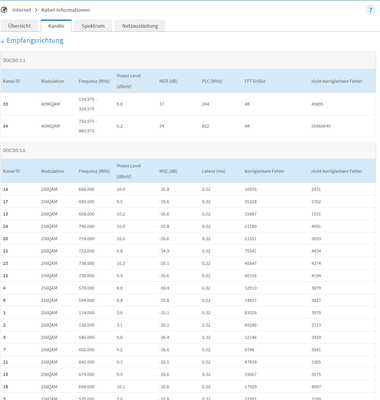The width and height of the screenshot is (380, 400).
Task: Click MSE value -36.6 in 602.000 row
Action: (164, 350)
